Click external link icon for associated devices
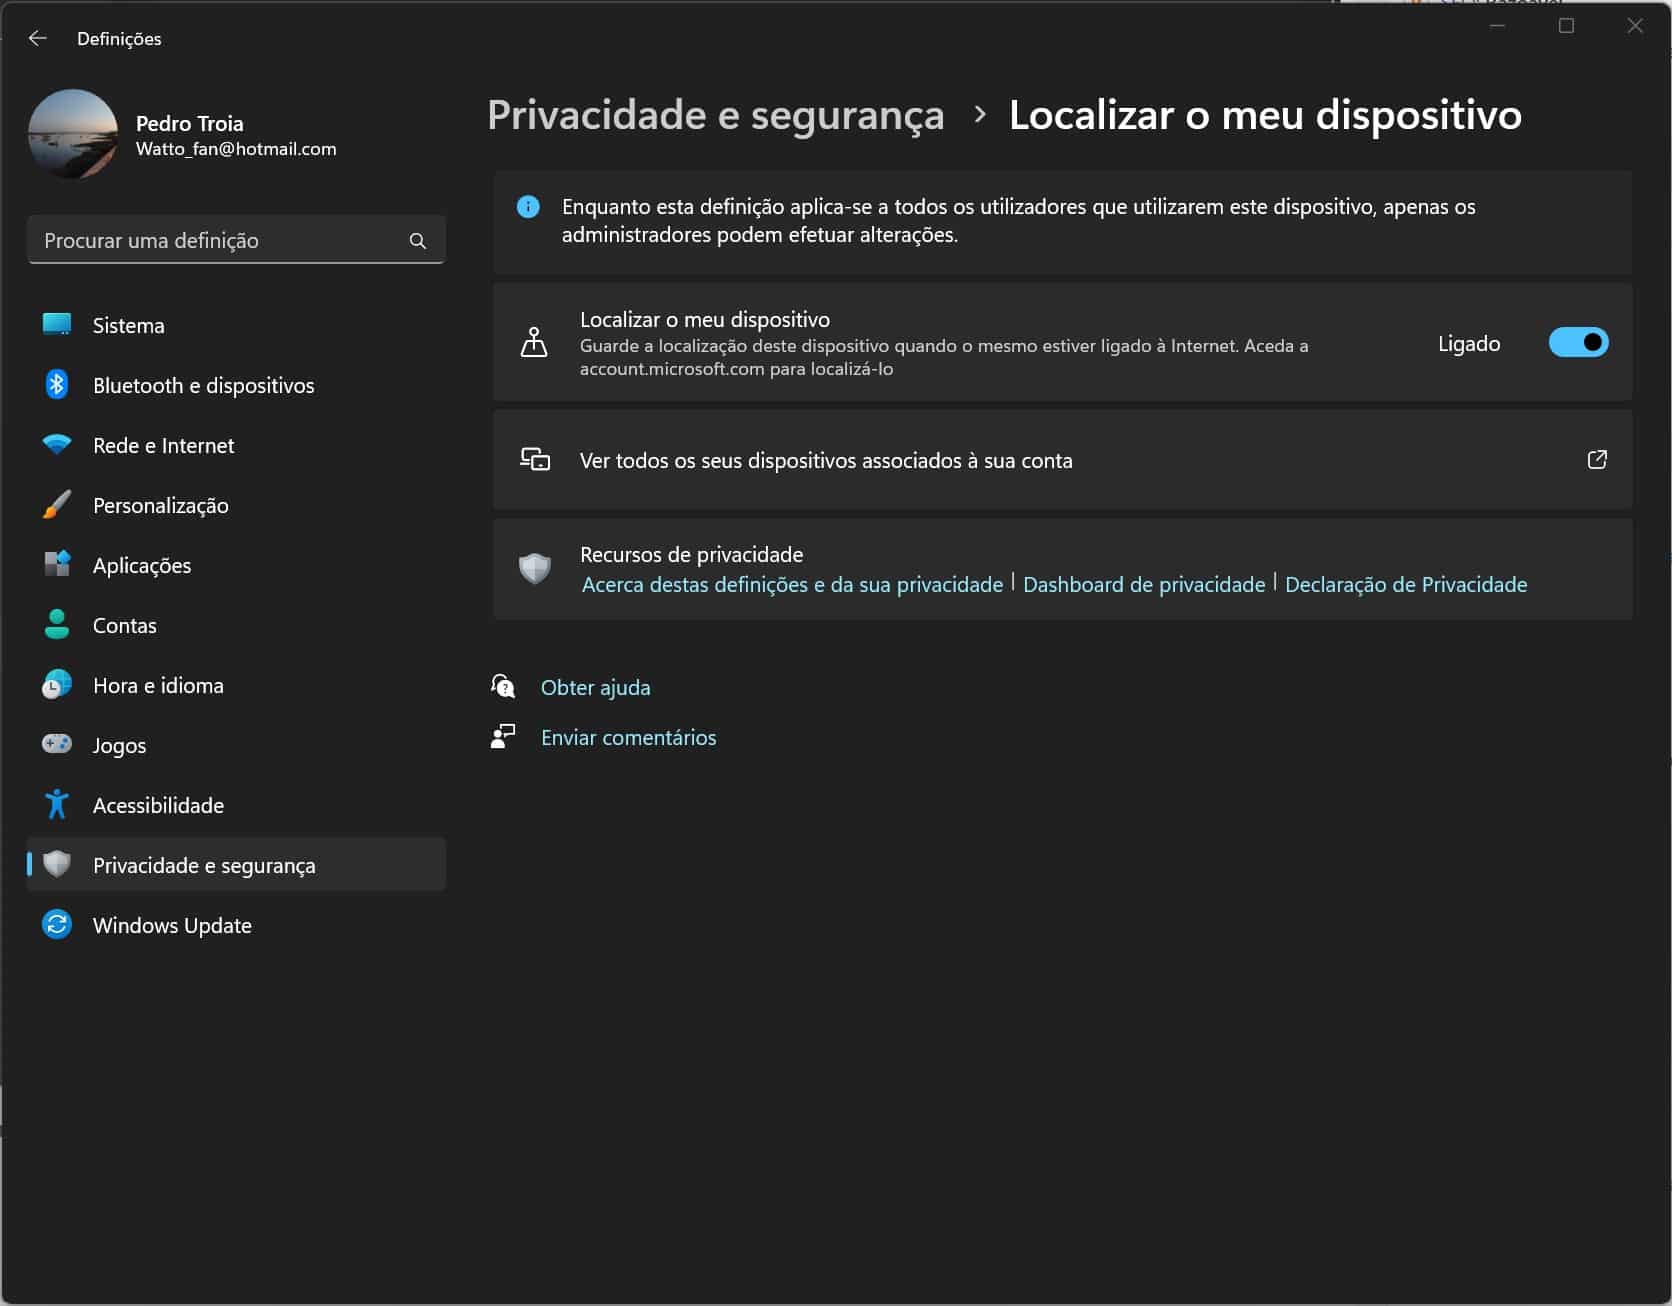Screen dimensions: 1672x1306 pos(1597,460)
